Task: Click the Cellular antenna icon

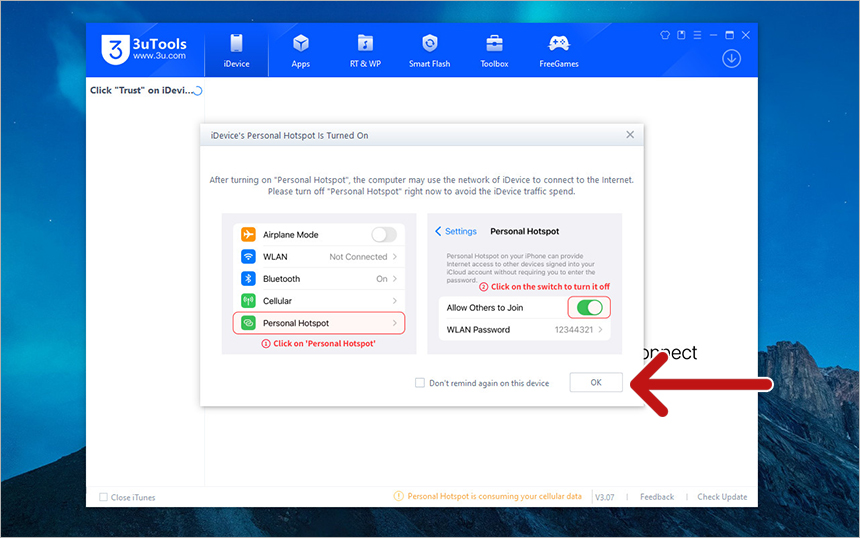Action: tap(248, 301)
